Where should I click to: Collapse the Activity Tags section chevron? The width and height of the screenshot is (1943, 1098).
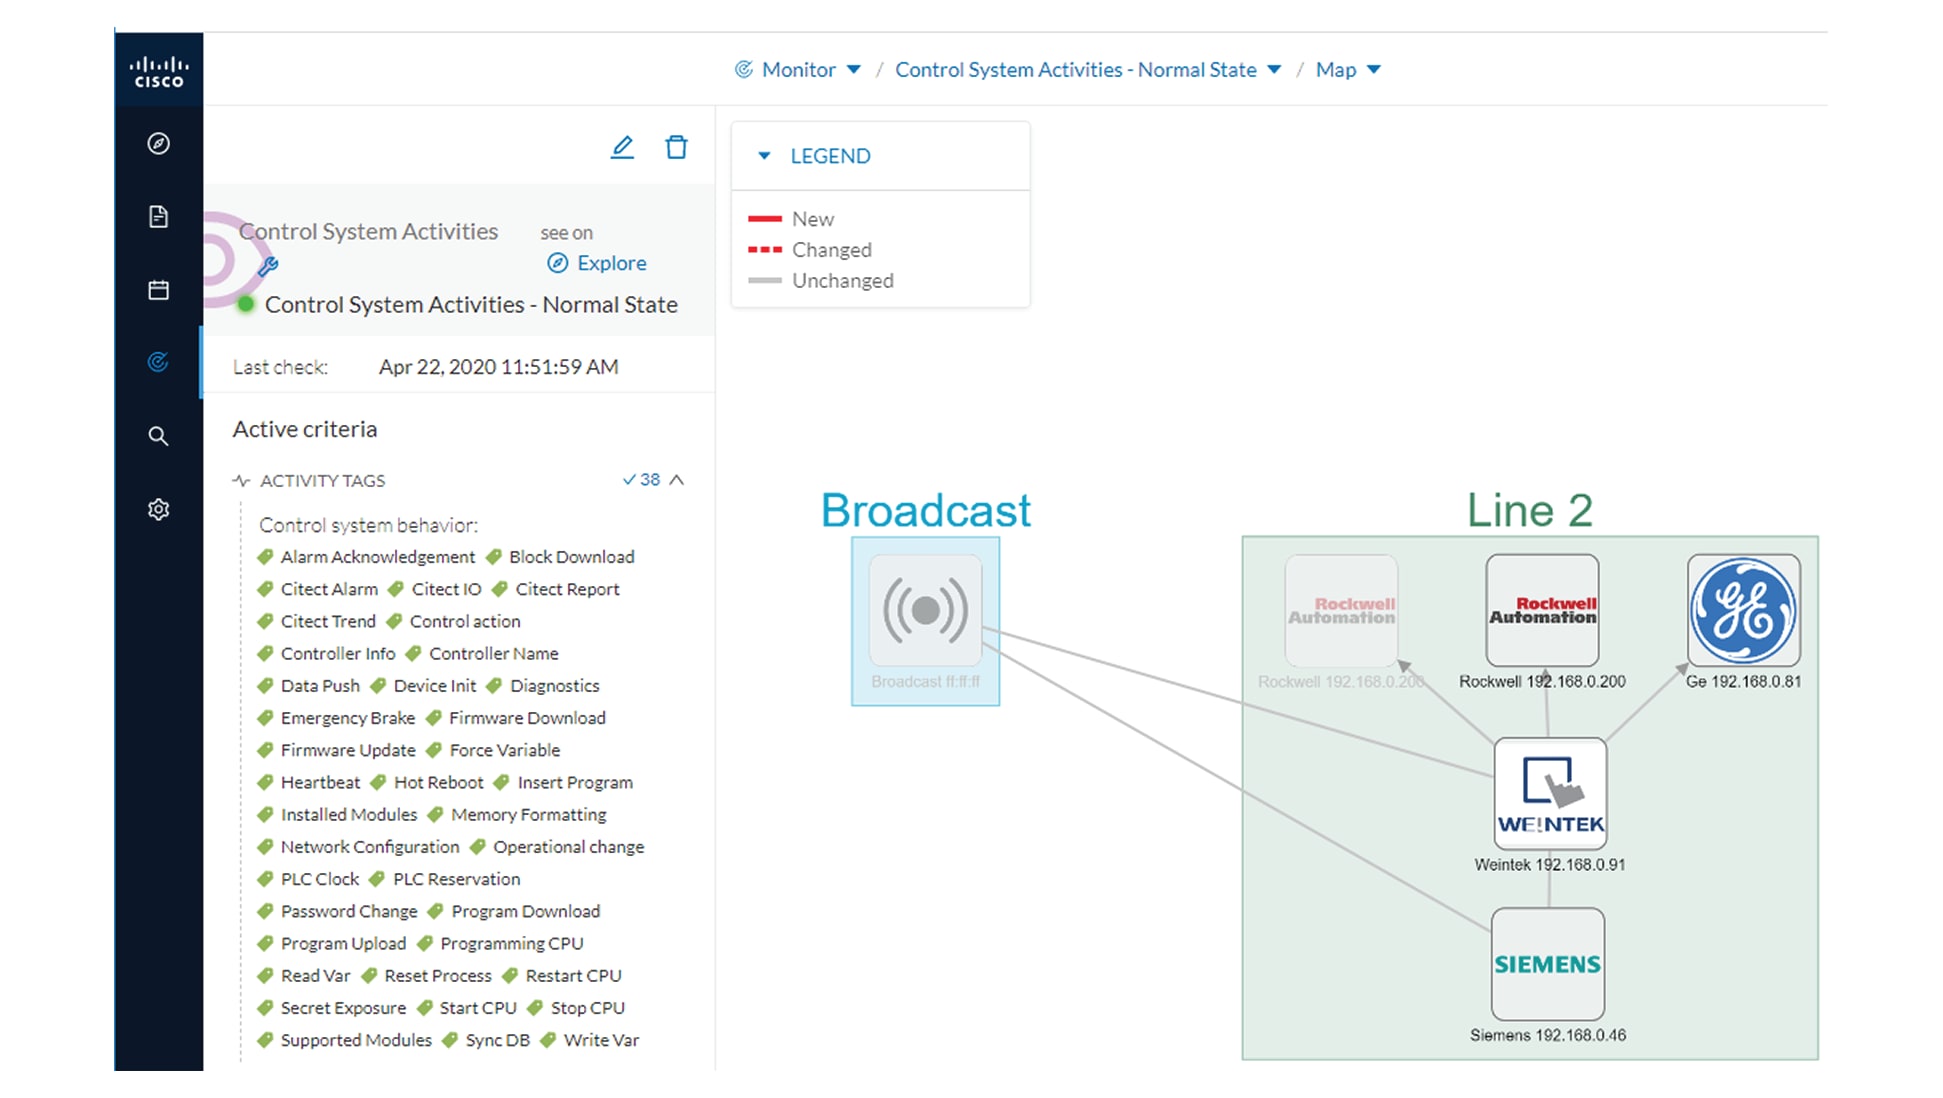point(677,480)
